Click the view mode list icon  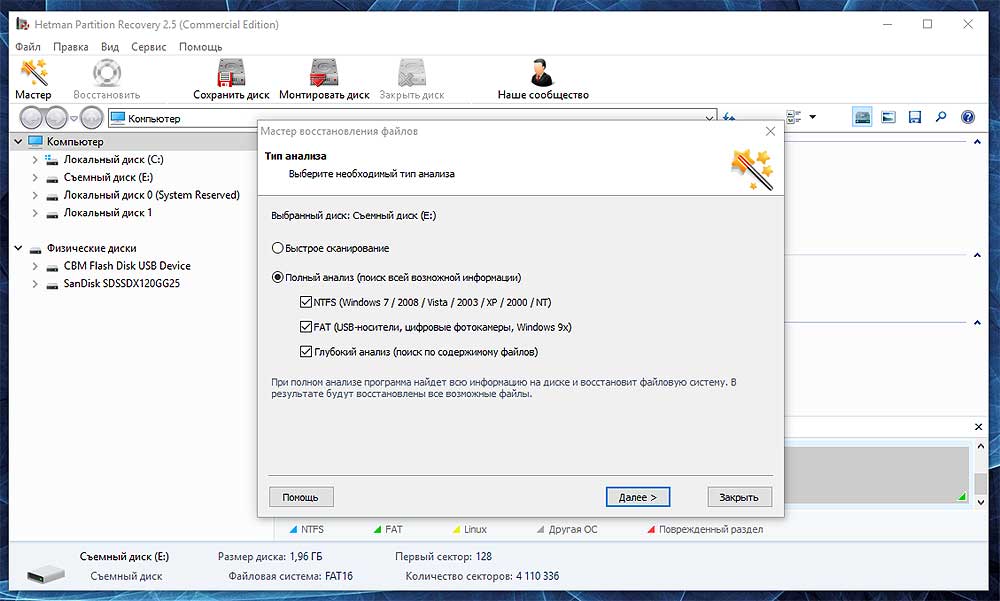[793, 117]
